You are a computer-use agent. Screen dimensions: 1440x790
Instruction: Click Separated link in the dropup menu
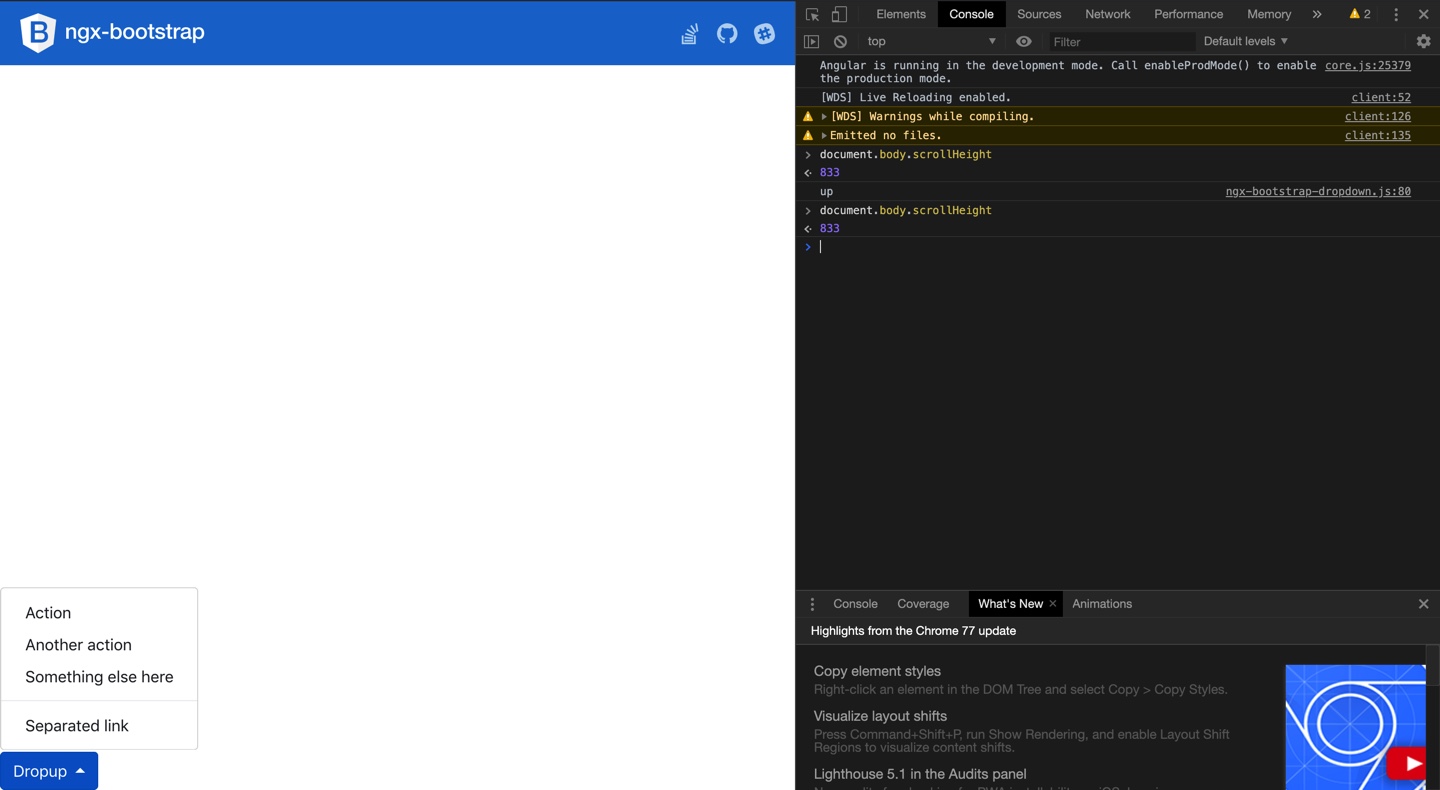pos(76,725)
